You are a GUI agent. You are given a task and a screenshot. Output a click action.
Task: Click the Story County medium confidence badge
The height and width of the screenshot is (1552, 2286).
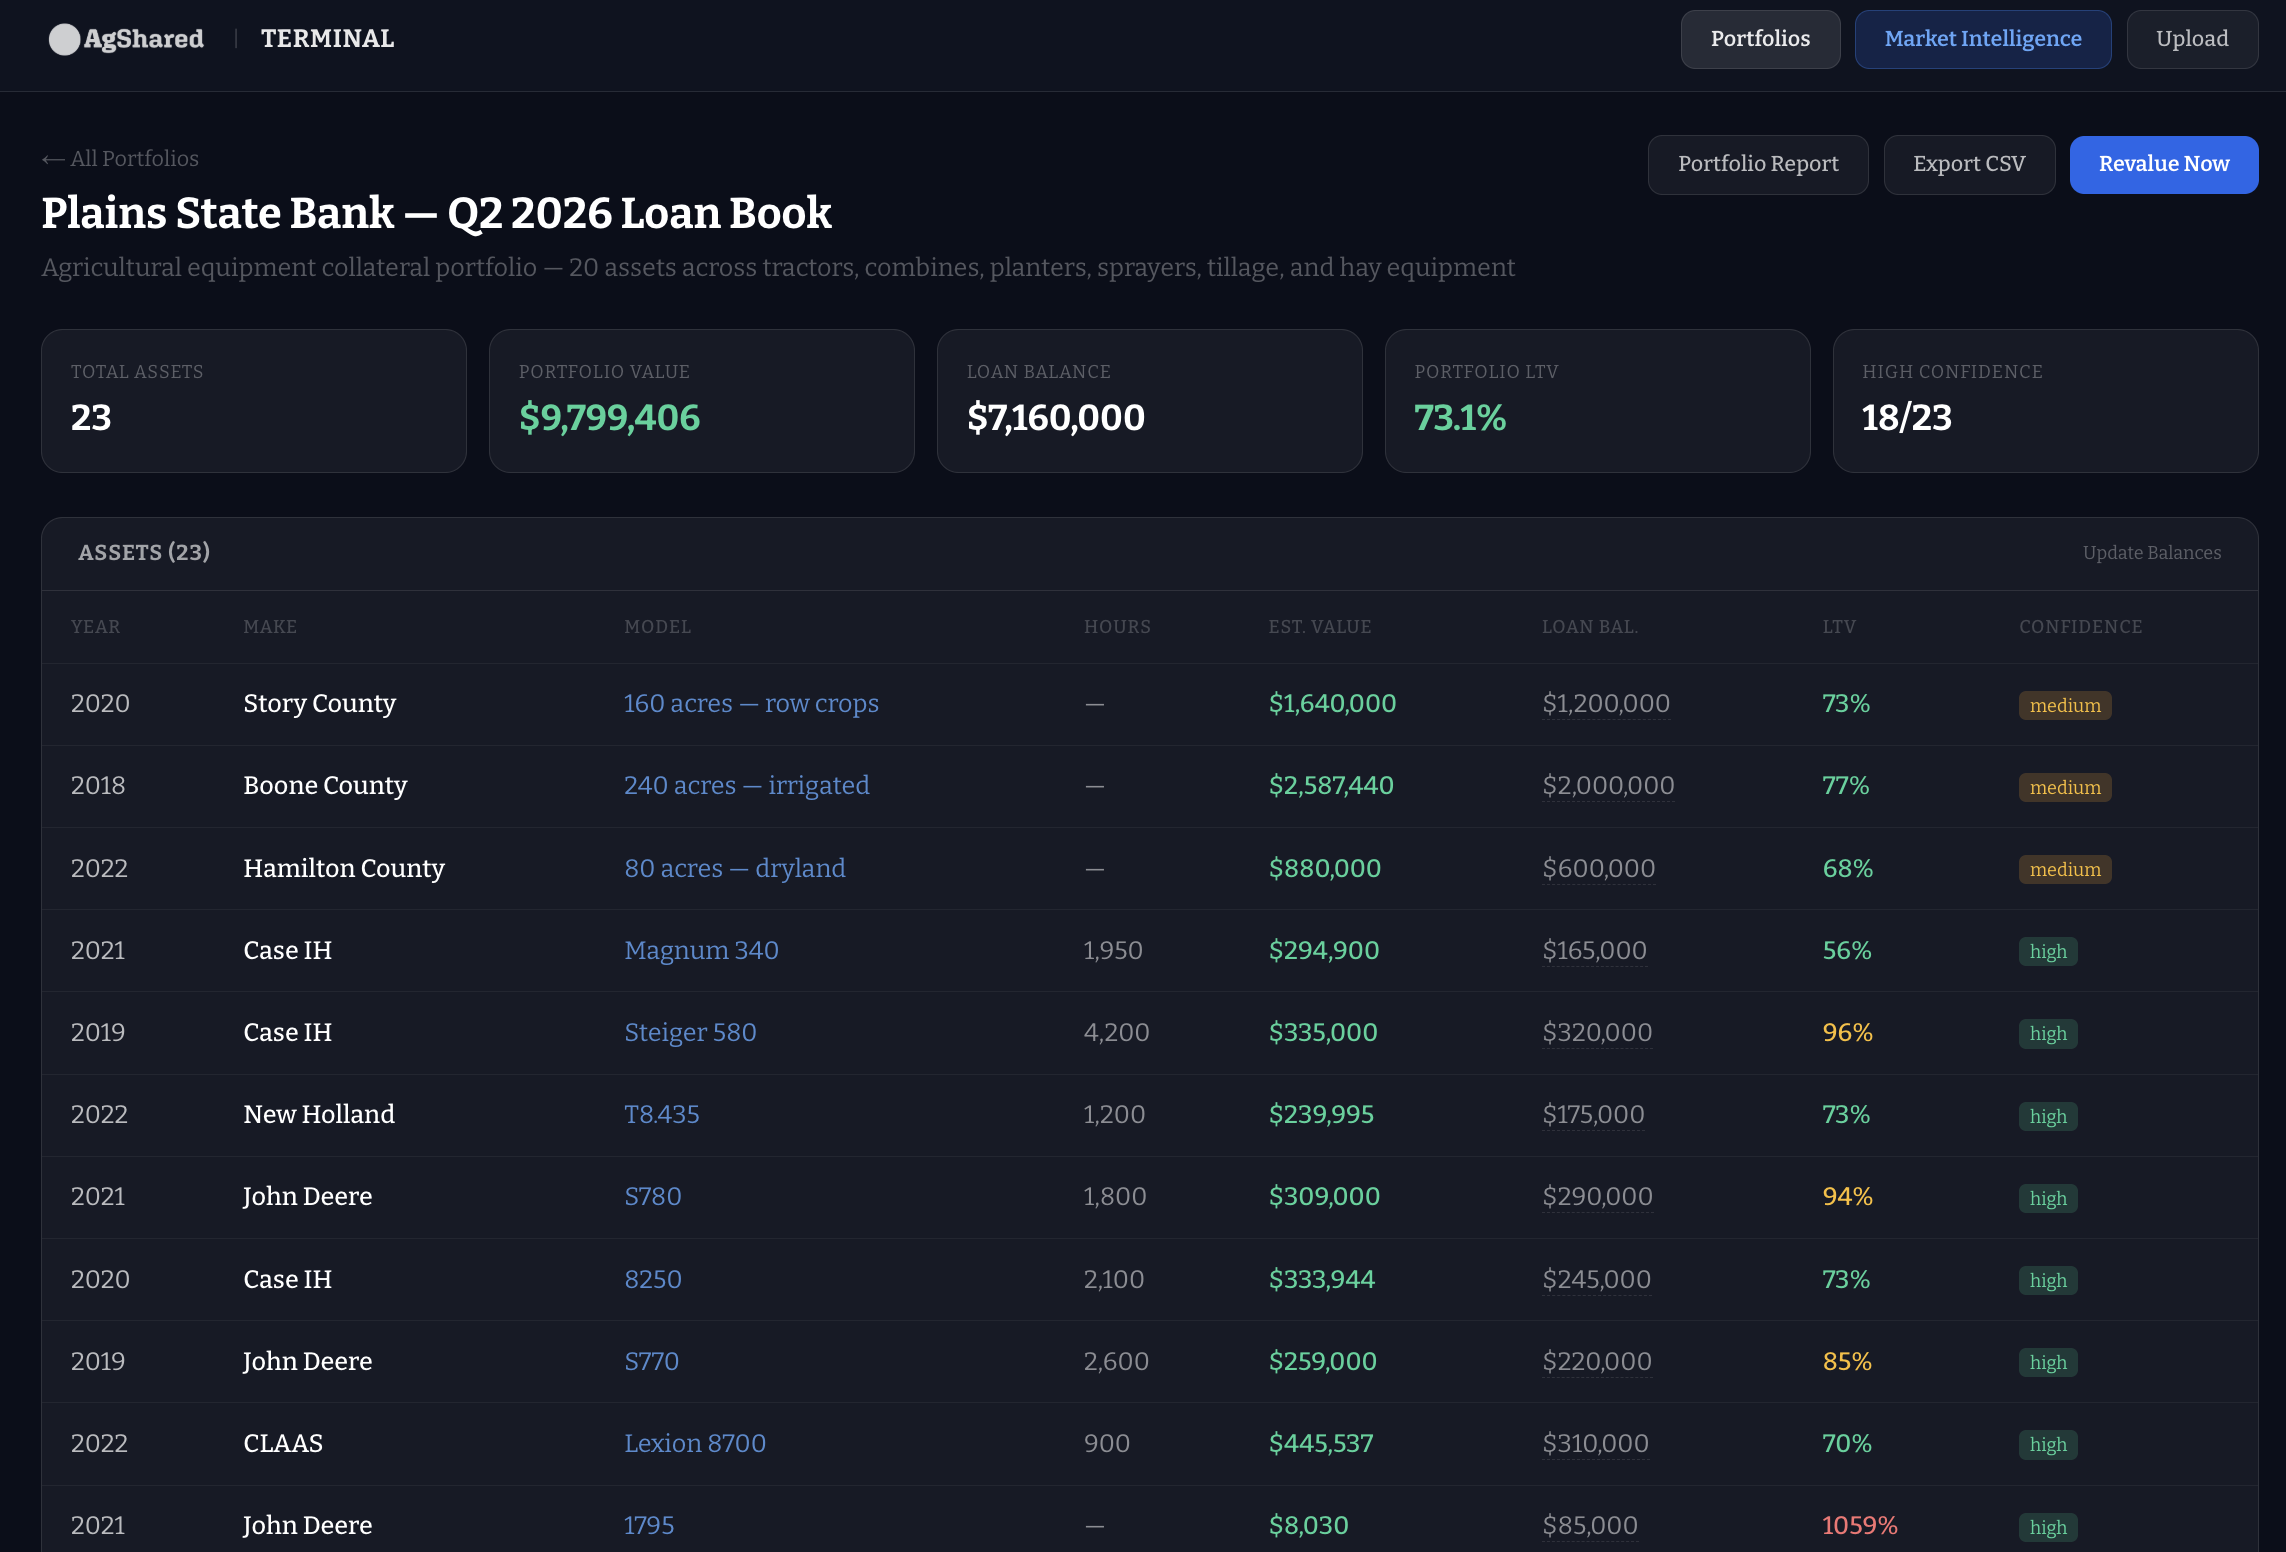click(x=2065, y=705)
